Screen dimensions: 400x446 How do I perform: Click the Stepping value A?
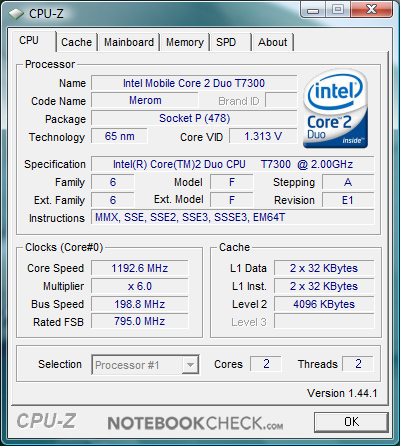coord(348,182)
